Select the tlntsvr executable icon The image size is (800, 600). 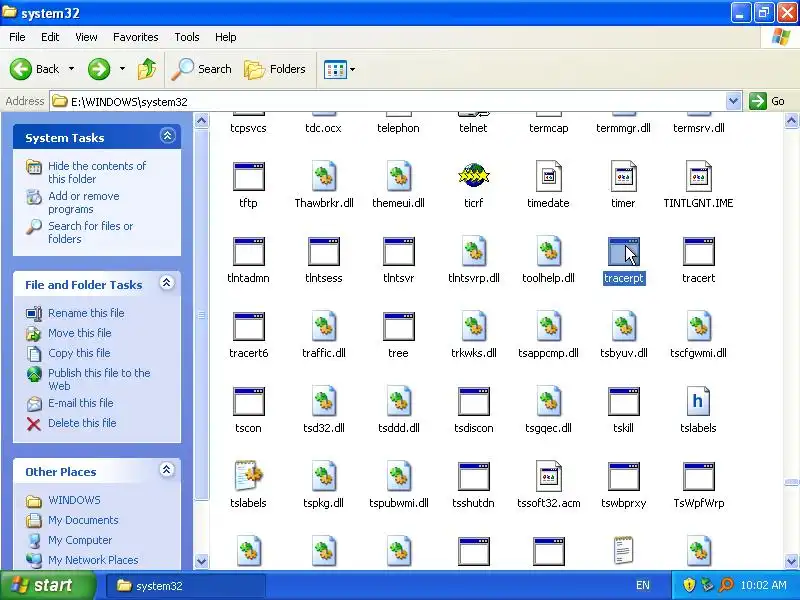pos(399,252)
